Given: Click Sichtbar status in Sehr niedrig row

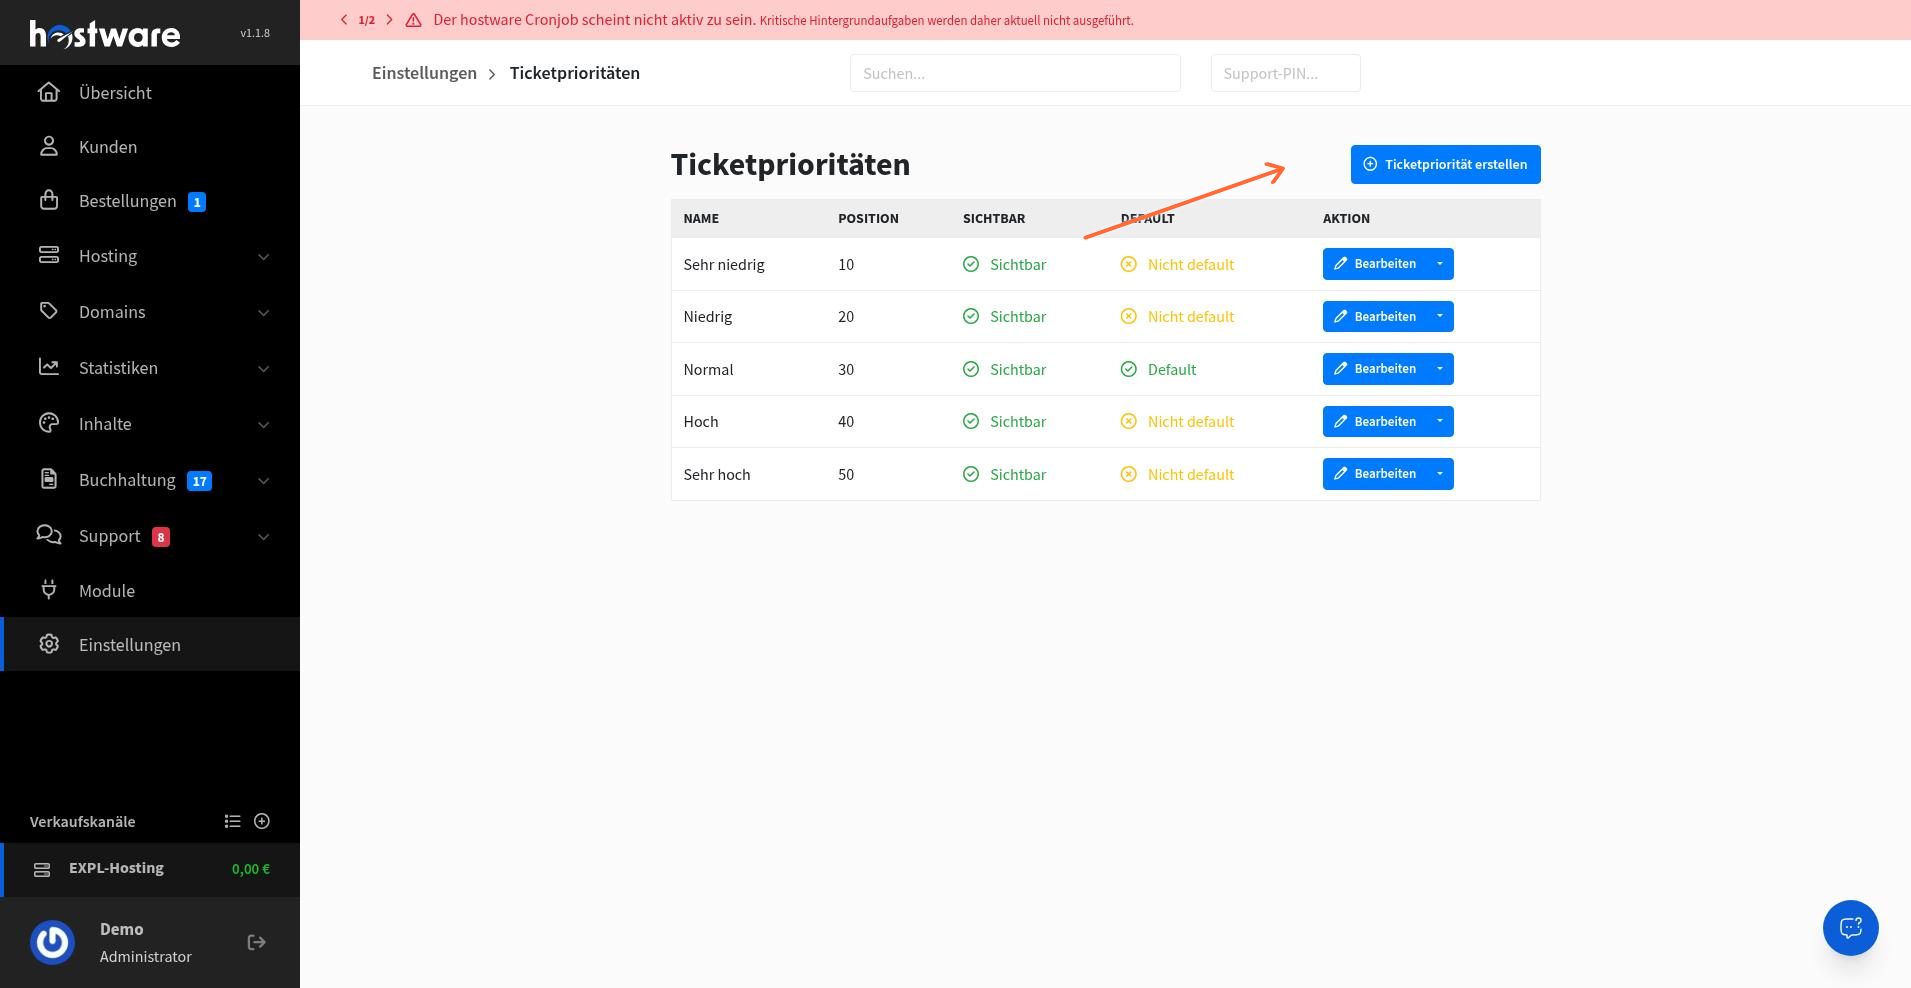Looking at the screenshot, I should pos(1004,265).
